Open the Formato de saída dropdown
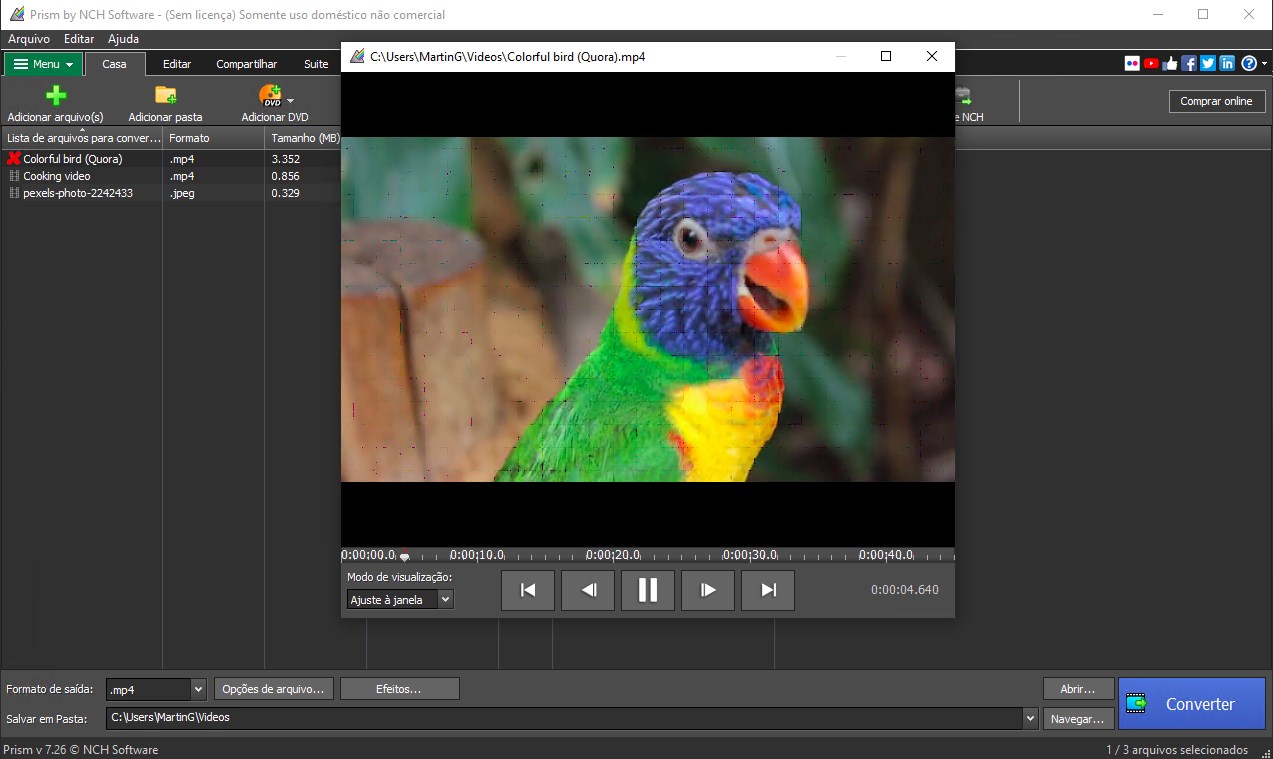This screenshot has height=759, width=1273. click(x=198, y=689)
